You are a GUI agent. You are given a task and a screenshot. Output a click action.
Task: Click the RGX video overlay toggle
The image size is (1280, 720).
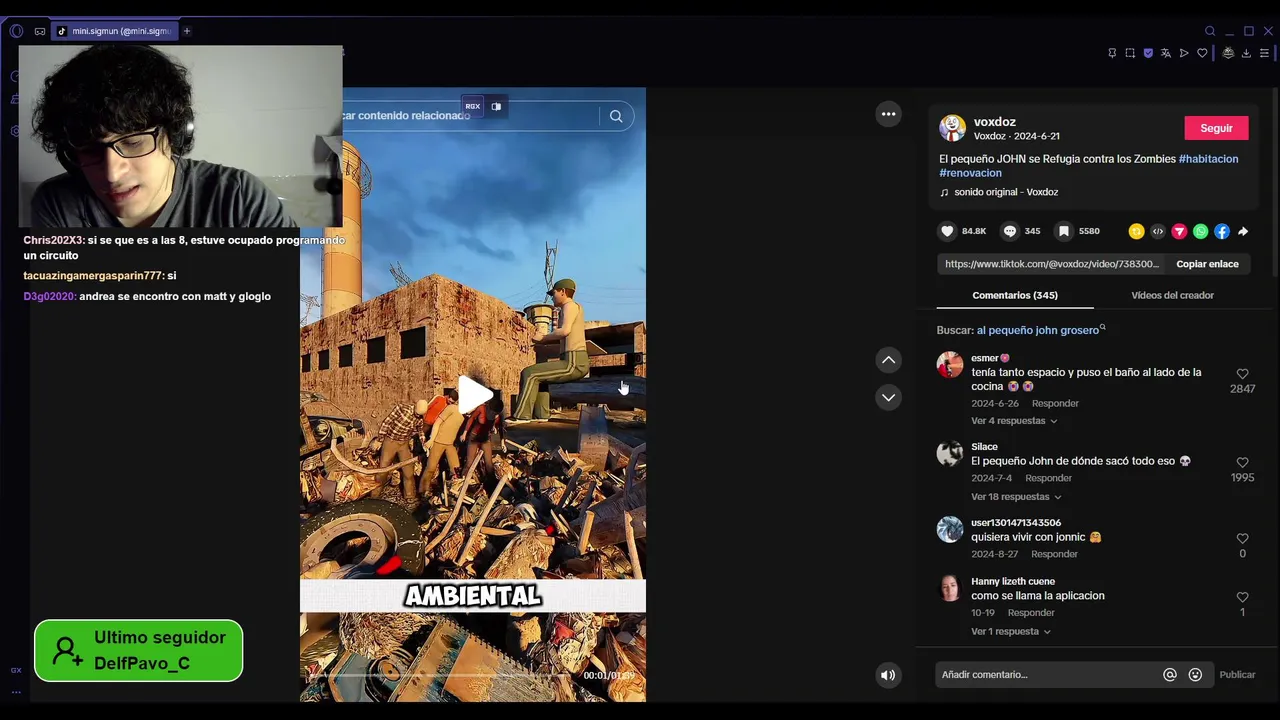pyautogui.click(x=472, y=106)
